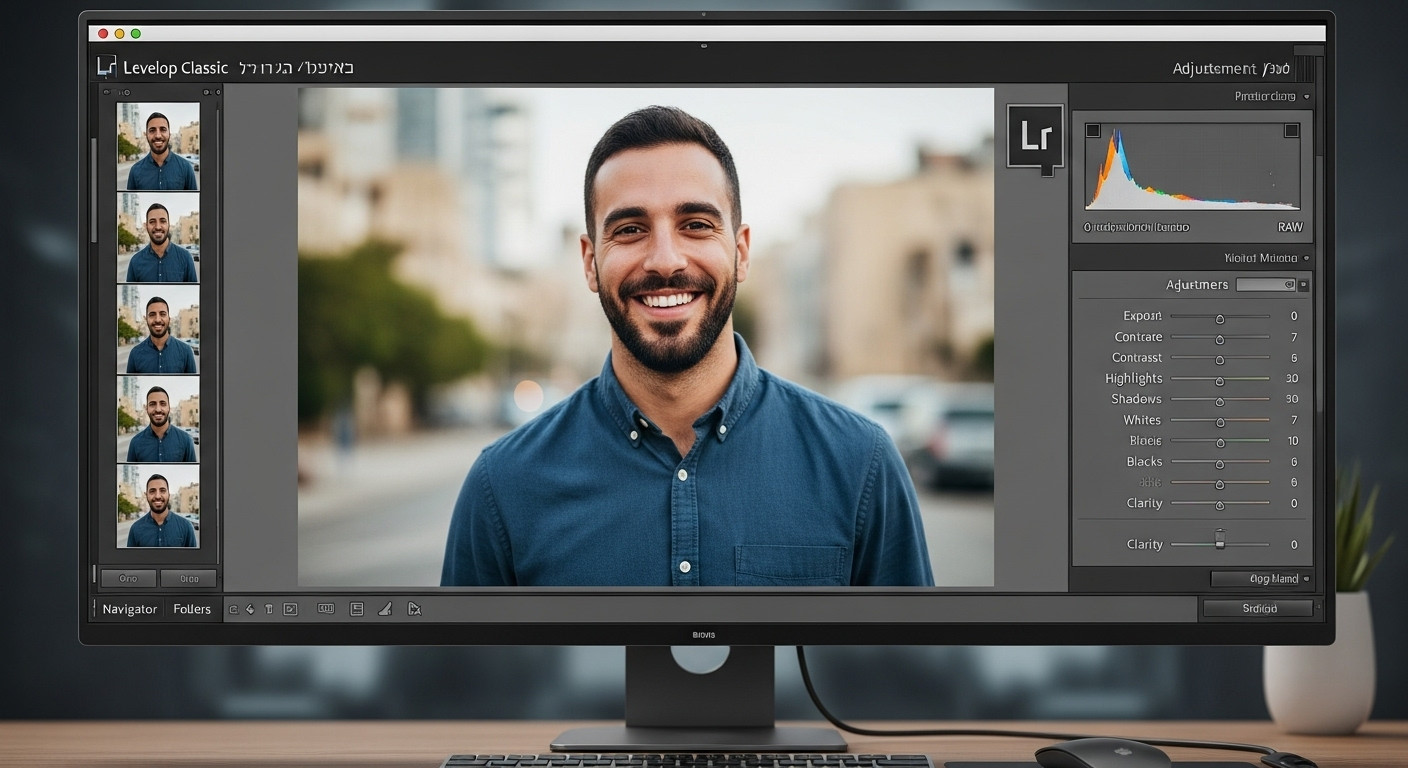1408x768 pixels.
Task: Click the page with X toolbar icon
Action: click(x=414, y=608)
